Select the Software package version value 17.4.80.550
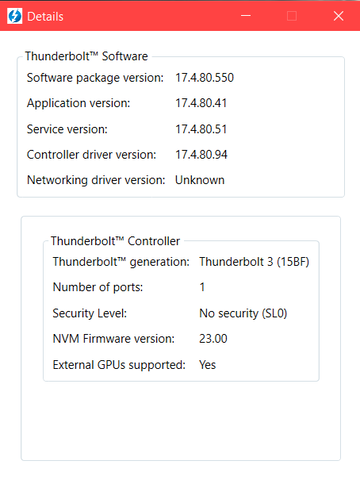 pos(205,78)
